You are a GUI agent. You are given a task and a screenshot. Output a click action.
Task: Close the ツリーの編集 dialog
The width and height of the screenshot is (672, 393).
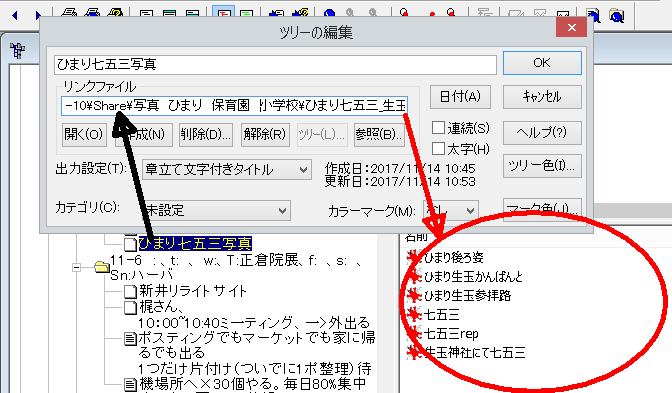coord(571,28)
